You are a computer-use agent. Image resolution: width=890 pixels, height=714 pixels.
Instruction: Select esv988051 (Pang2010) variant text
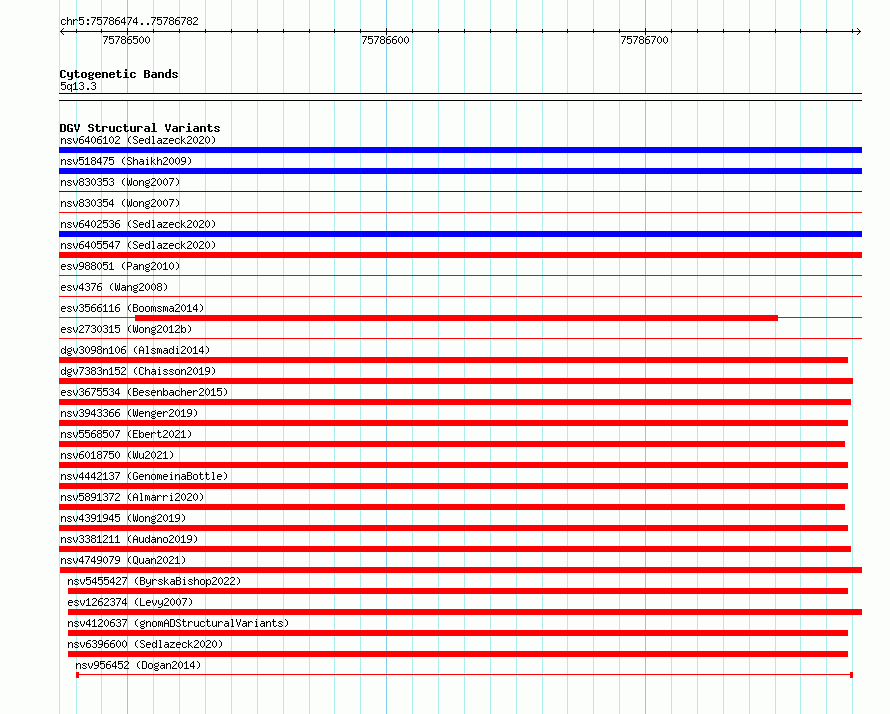click(x=120, y=266)
